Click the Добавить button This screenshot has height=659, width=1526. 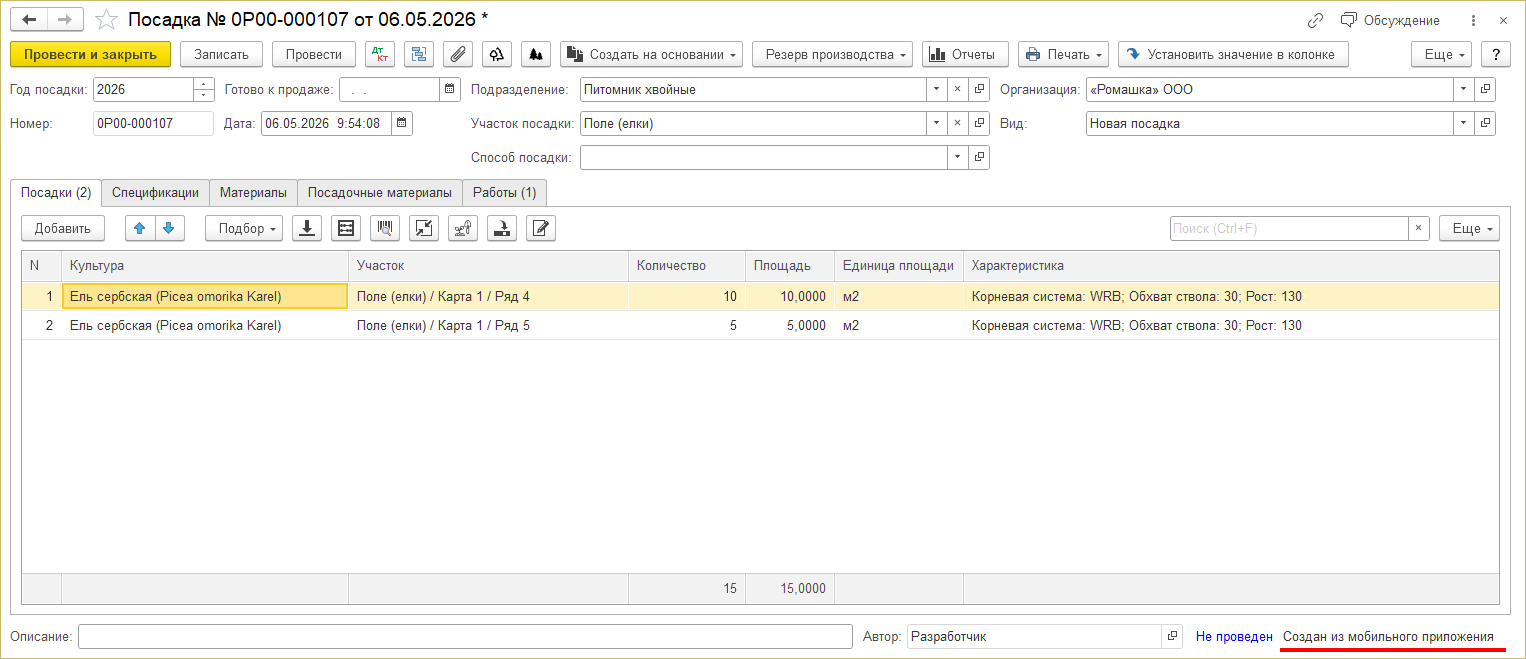[x=63, y=228]
